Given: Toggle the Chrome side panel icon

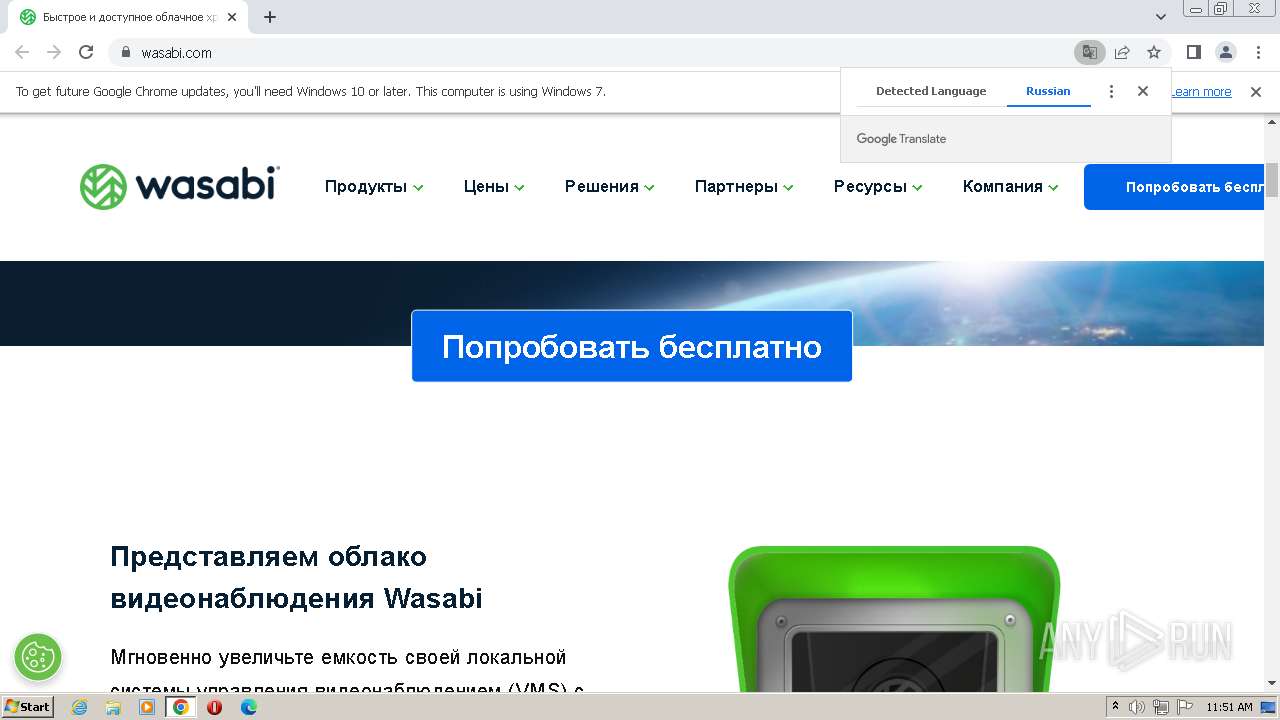Looking at the screenshot, I should tap(1194, 52).
